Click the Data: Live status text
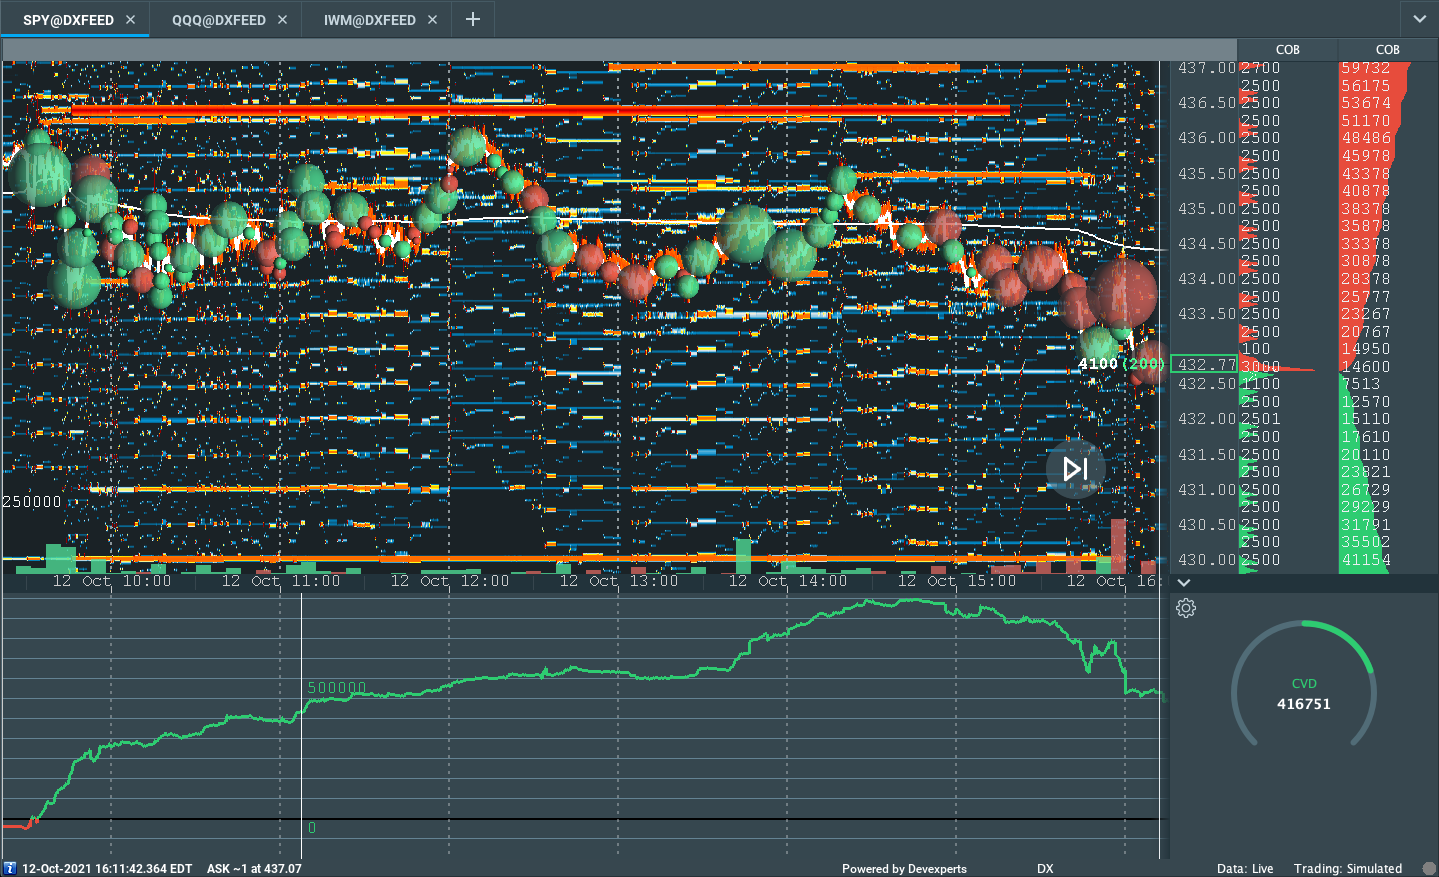 point(1245,869)
